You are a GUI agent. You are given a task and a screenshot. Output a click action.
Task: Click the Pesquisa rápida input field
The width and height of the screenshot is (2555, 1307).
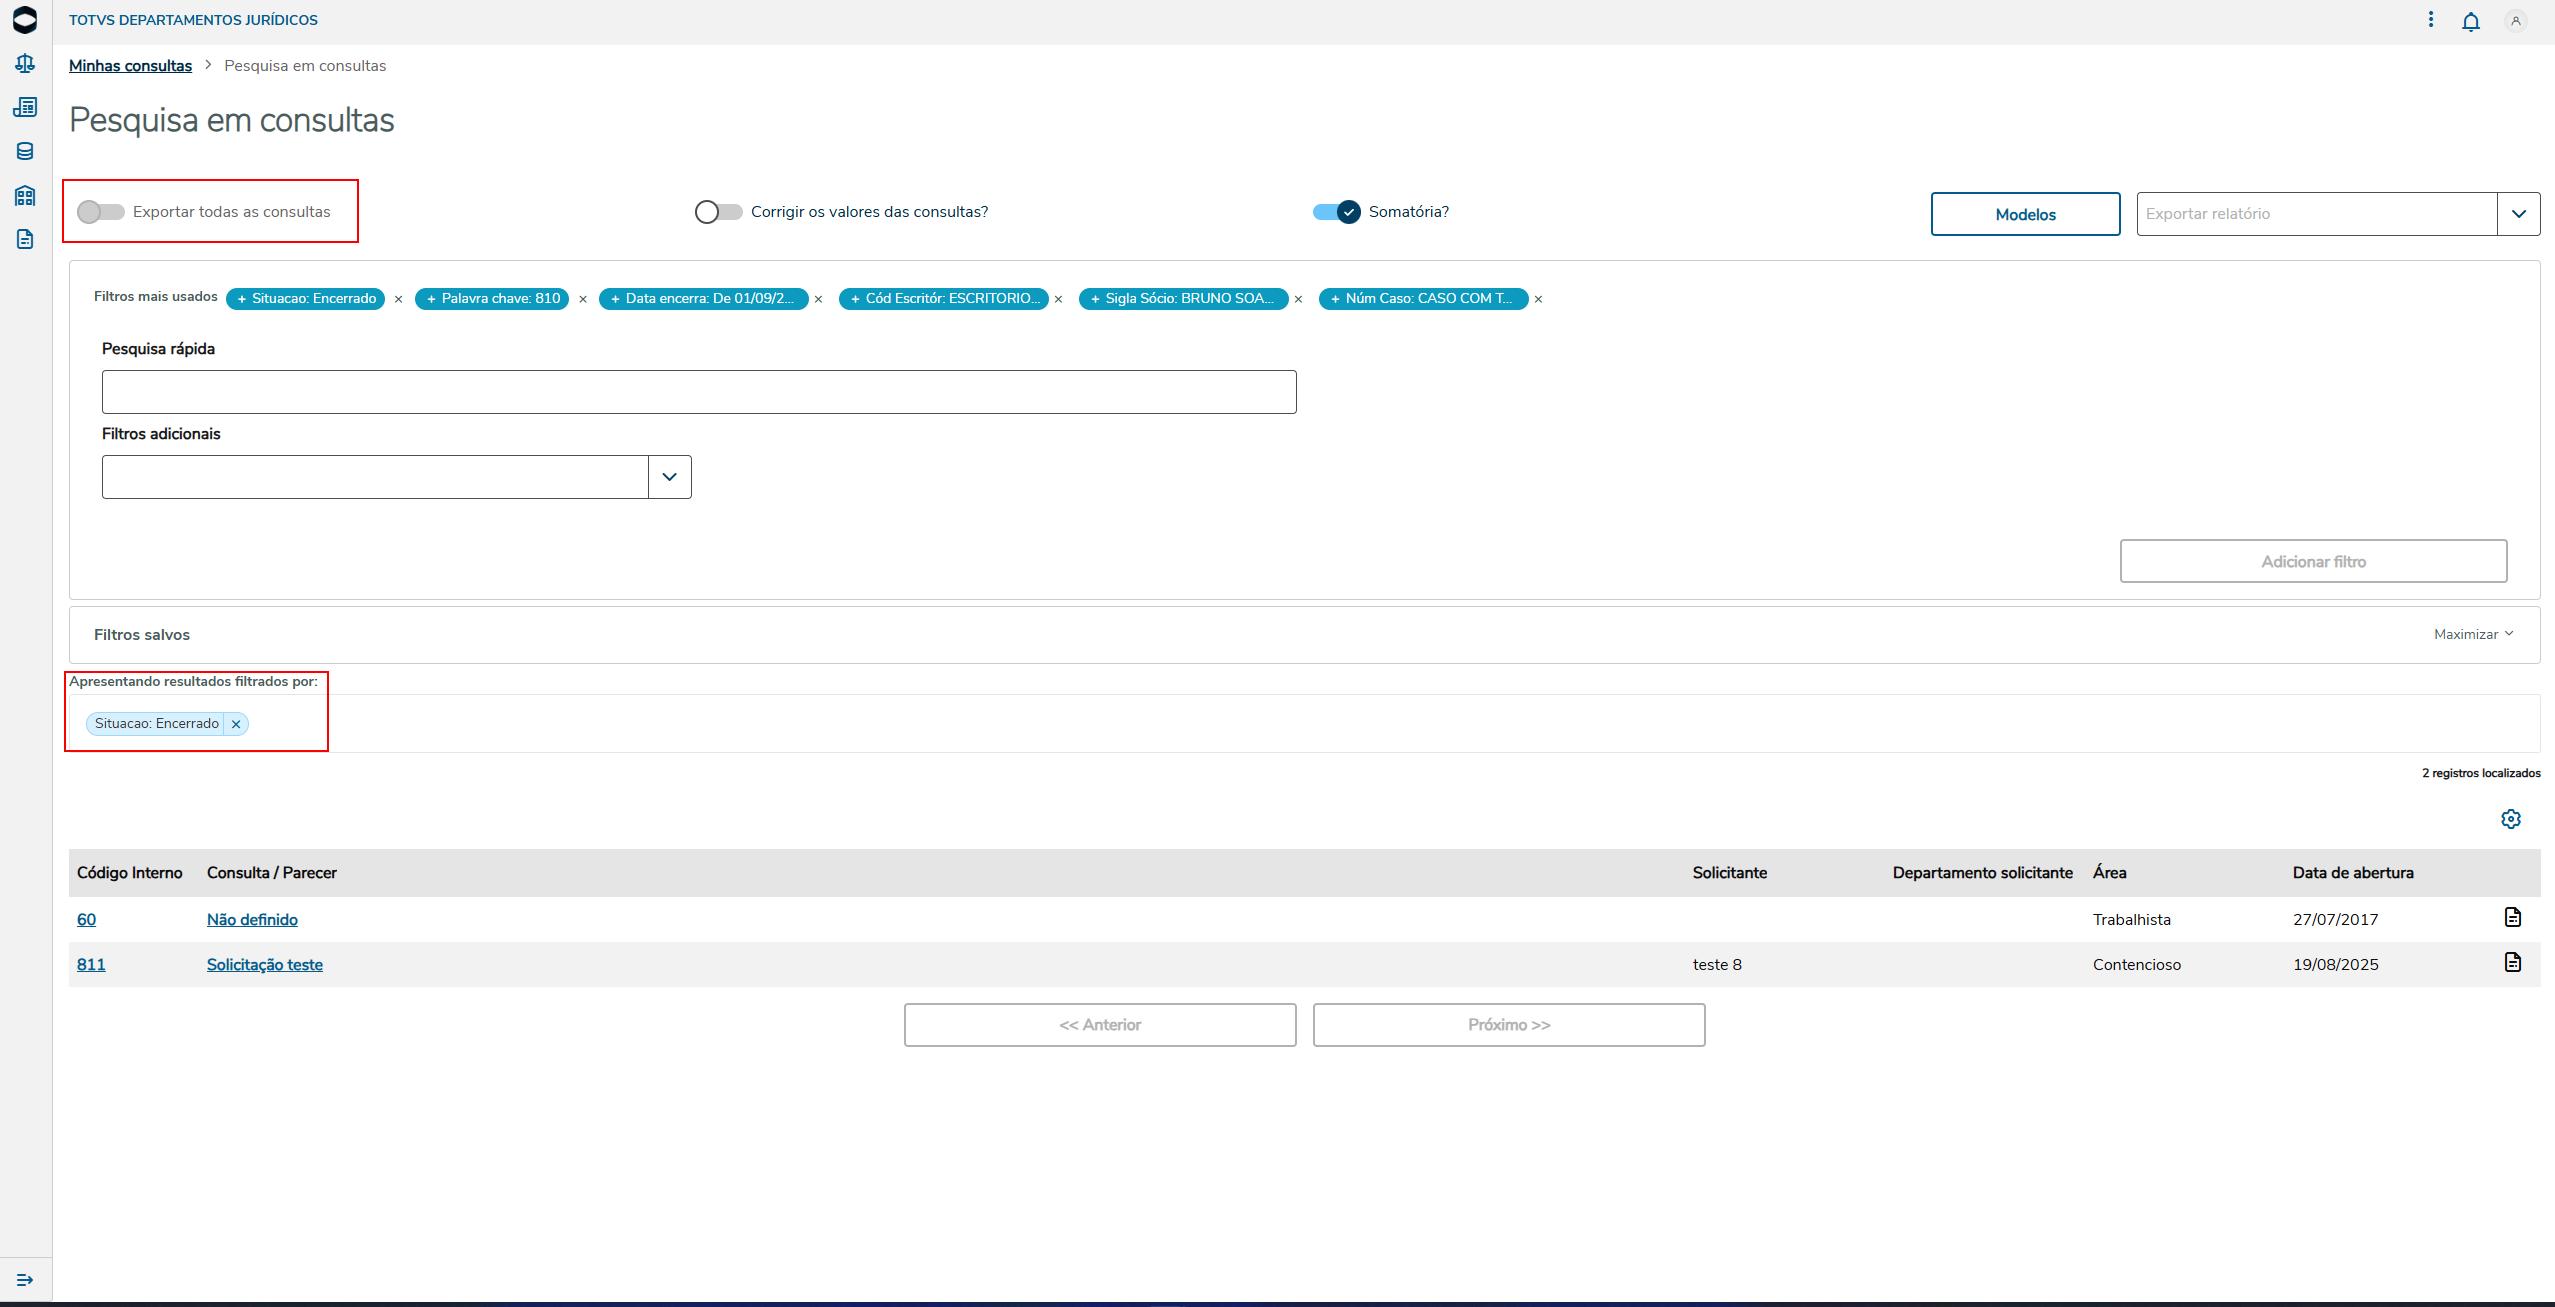pos(698,392)
